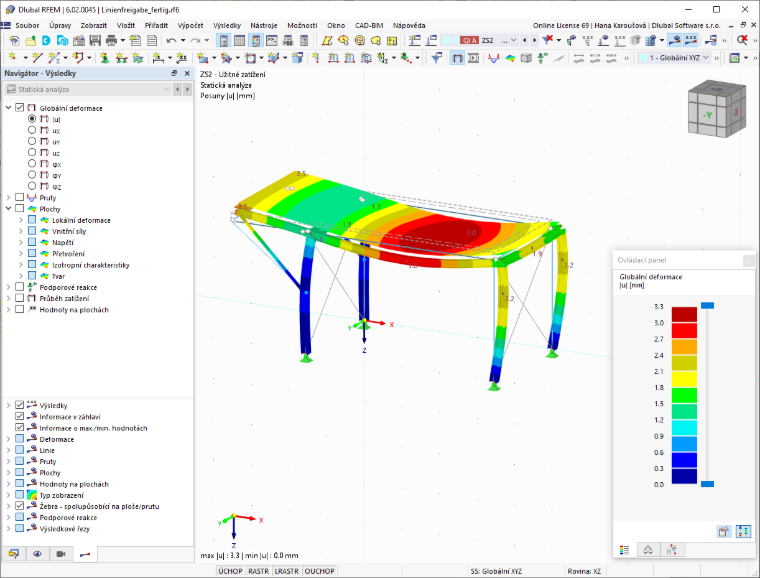
Task: Click the Show deformation toolbar icon
Action: tap(457, 58)
